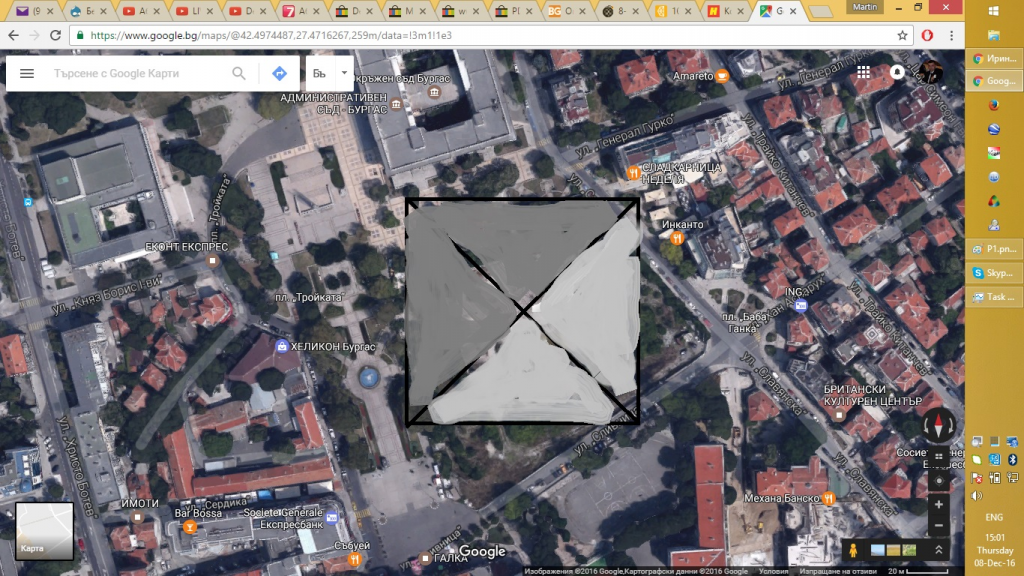The image size is (1024, 576).
Task: Switch to map view with Карта thumbnail
Action: pyautogui.click(x=44, y=531)
